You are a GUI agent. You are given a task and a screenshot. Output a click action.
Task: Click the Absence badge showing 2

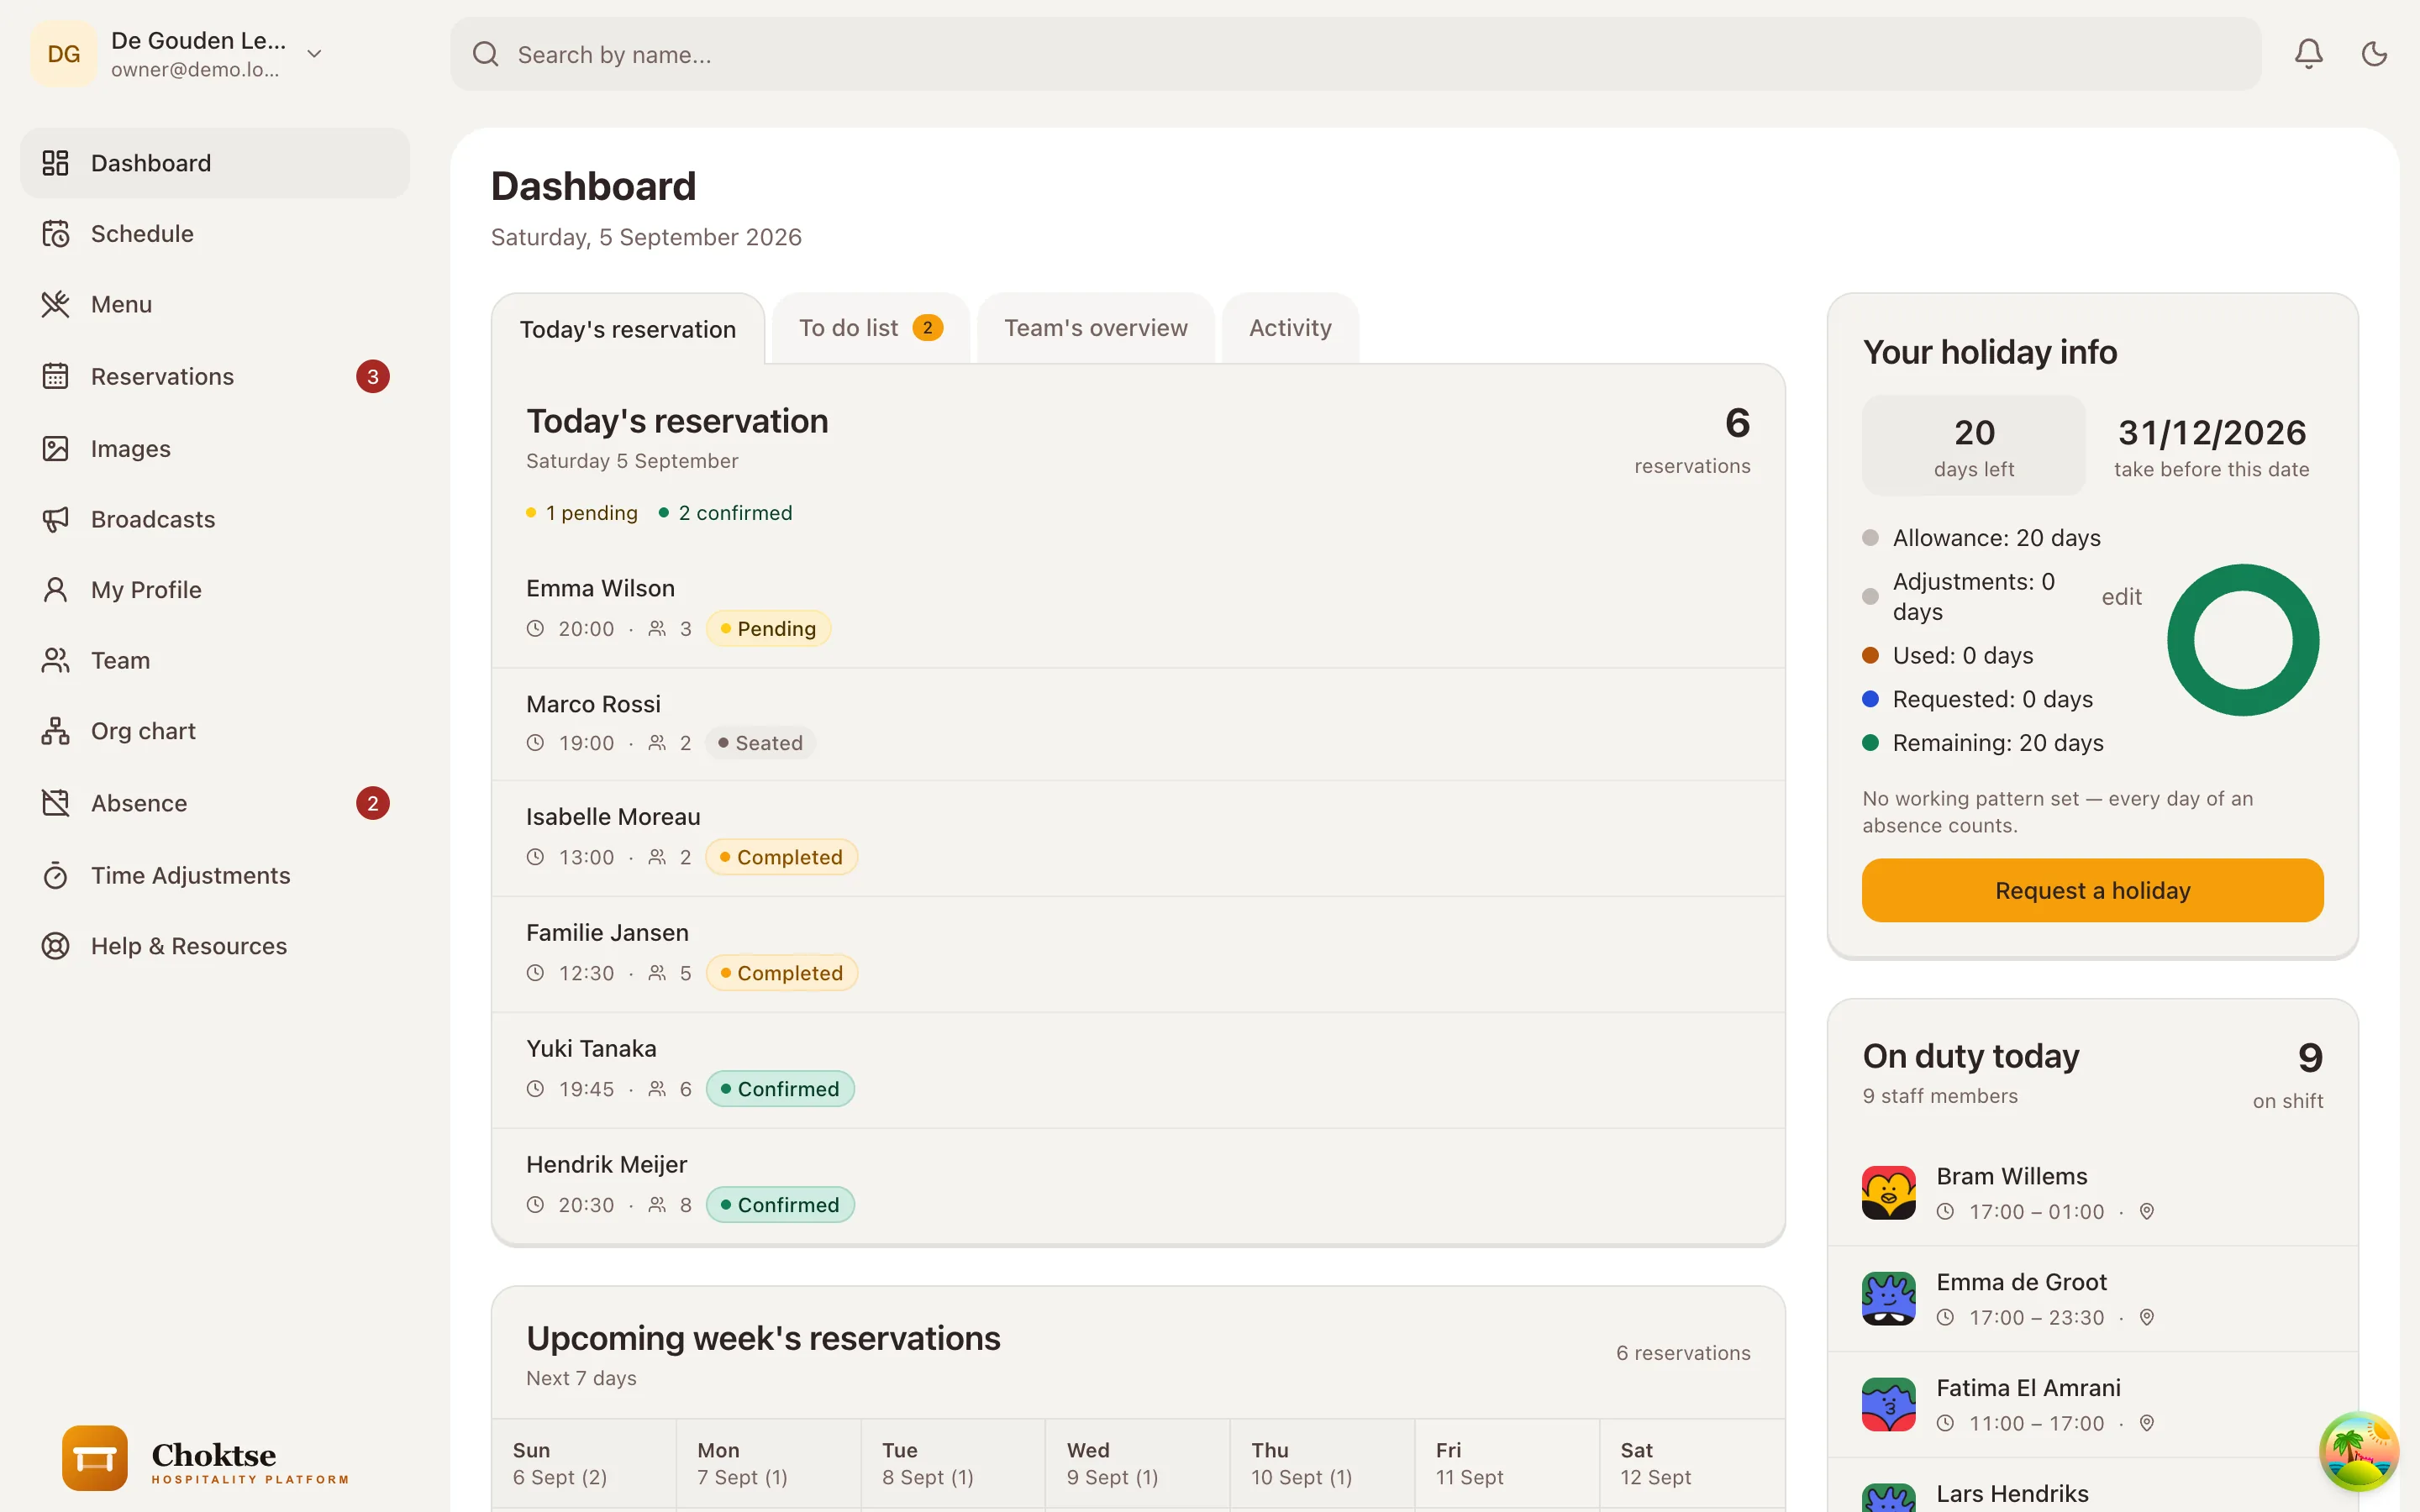tap(373, 803)
